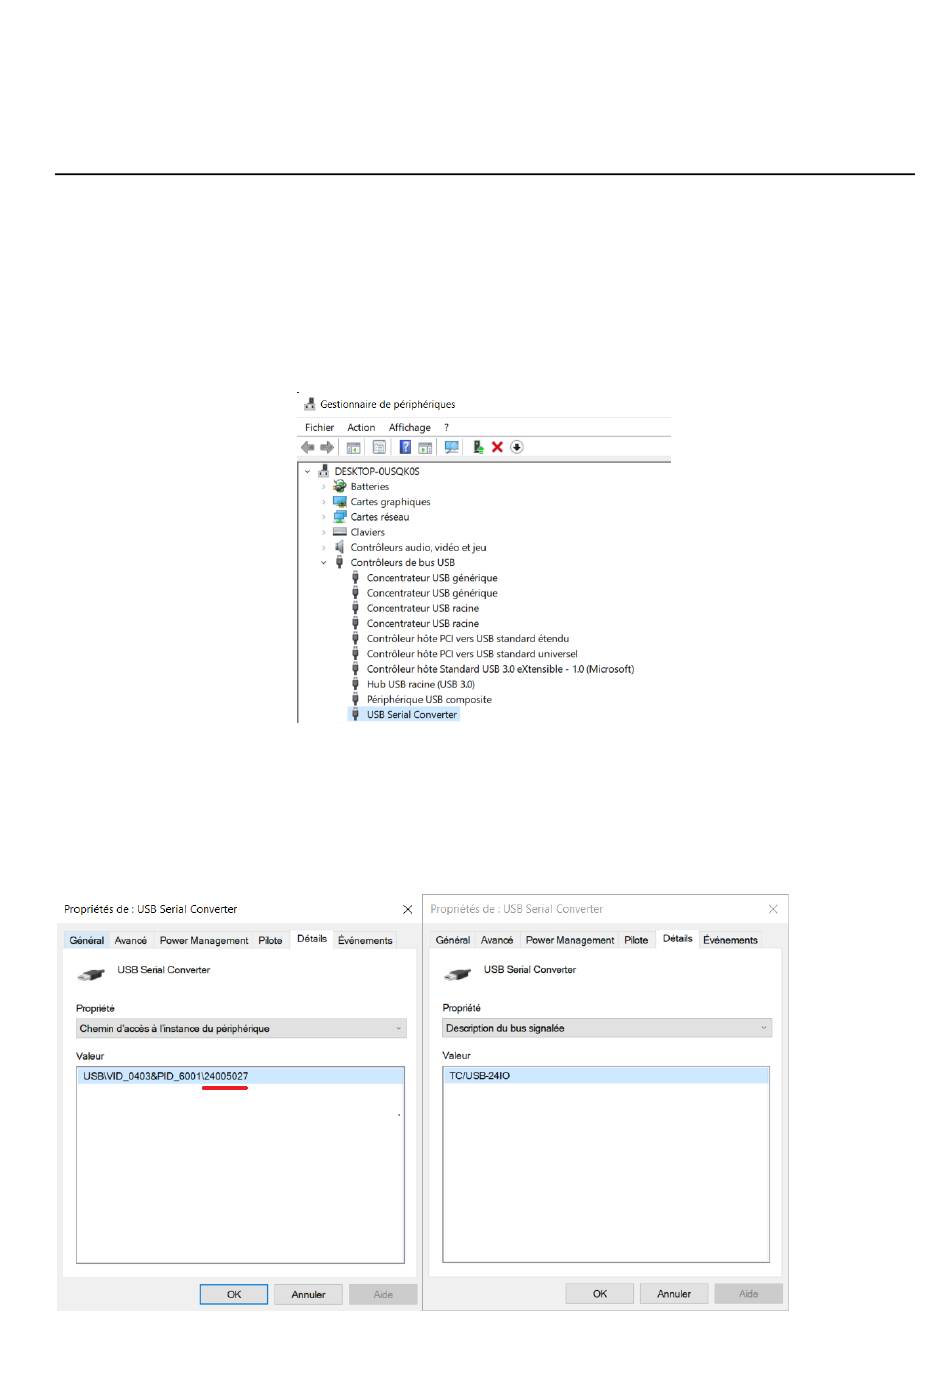
Task: Click the show/hide console tree icon
Action: [353, 447]
